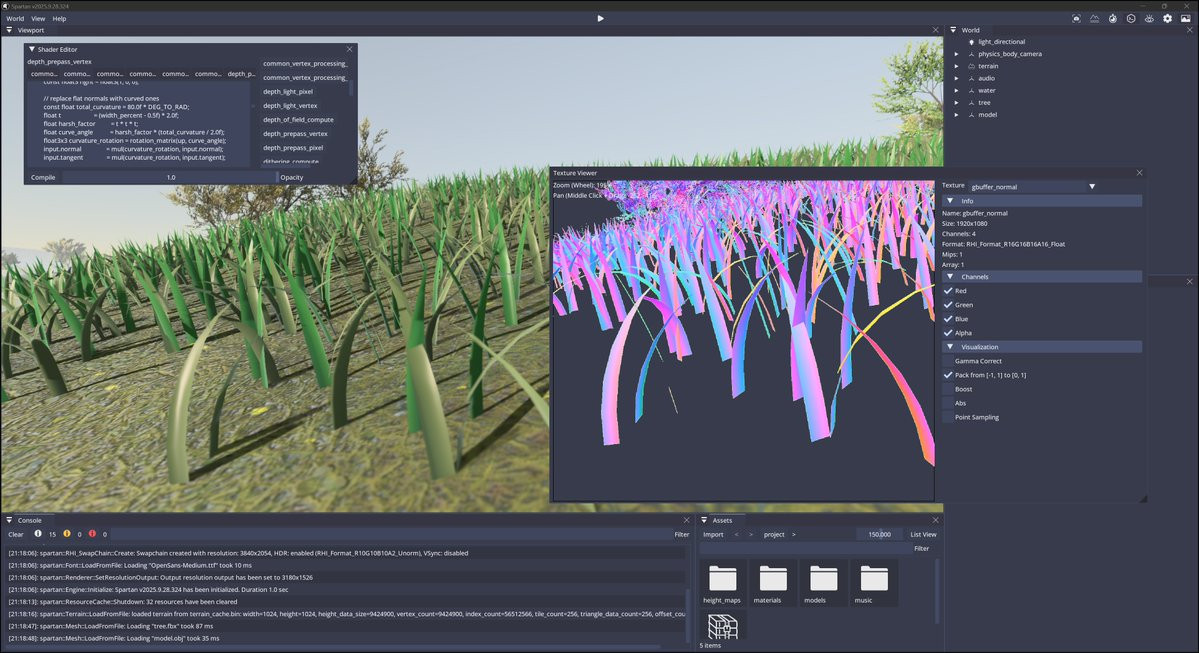This screenshot has width=1199, height=653.
Task: Click the Compile button in Shader Editor
Action: tap(43, 177)
